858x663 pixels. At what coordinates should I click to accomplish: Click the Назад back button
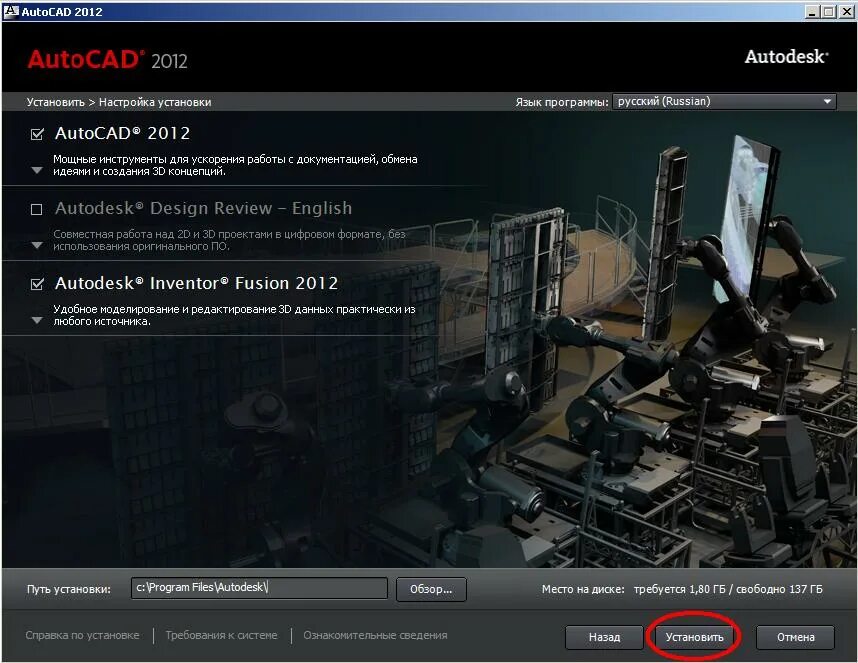click(x=604, y=637)
